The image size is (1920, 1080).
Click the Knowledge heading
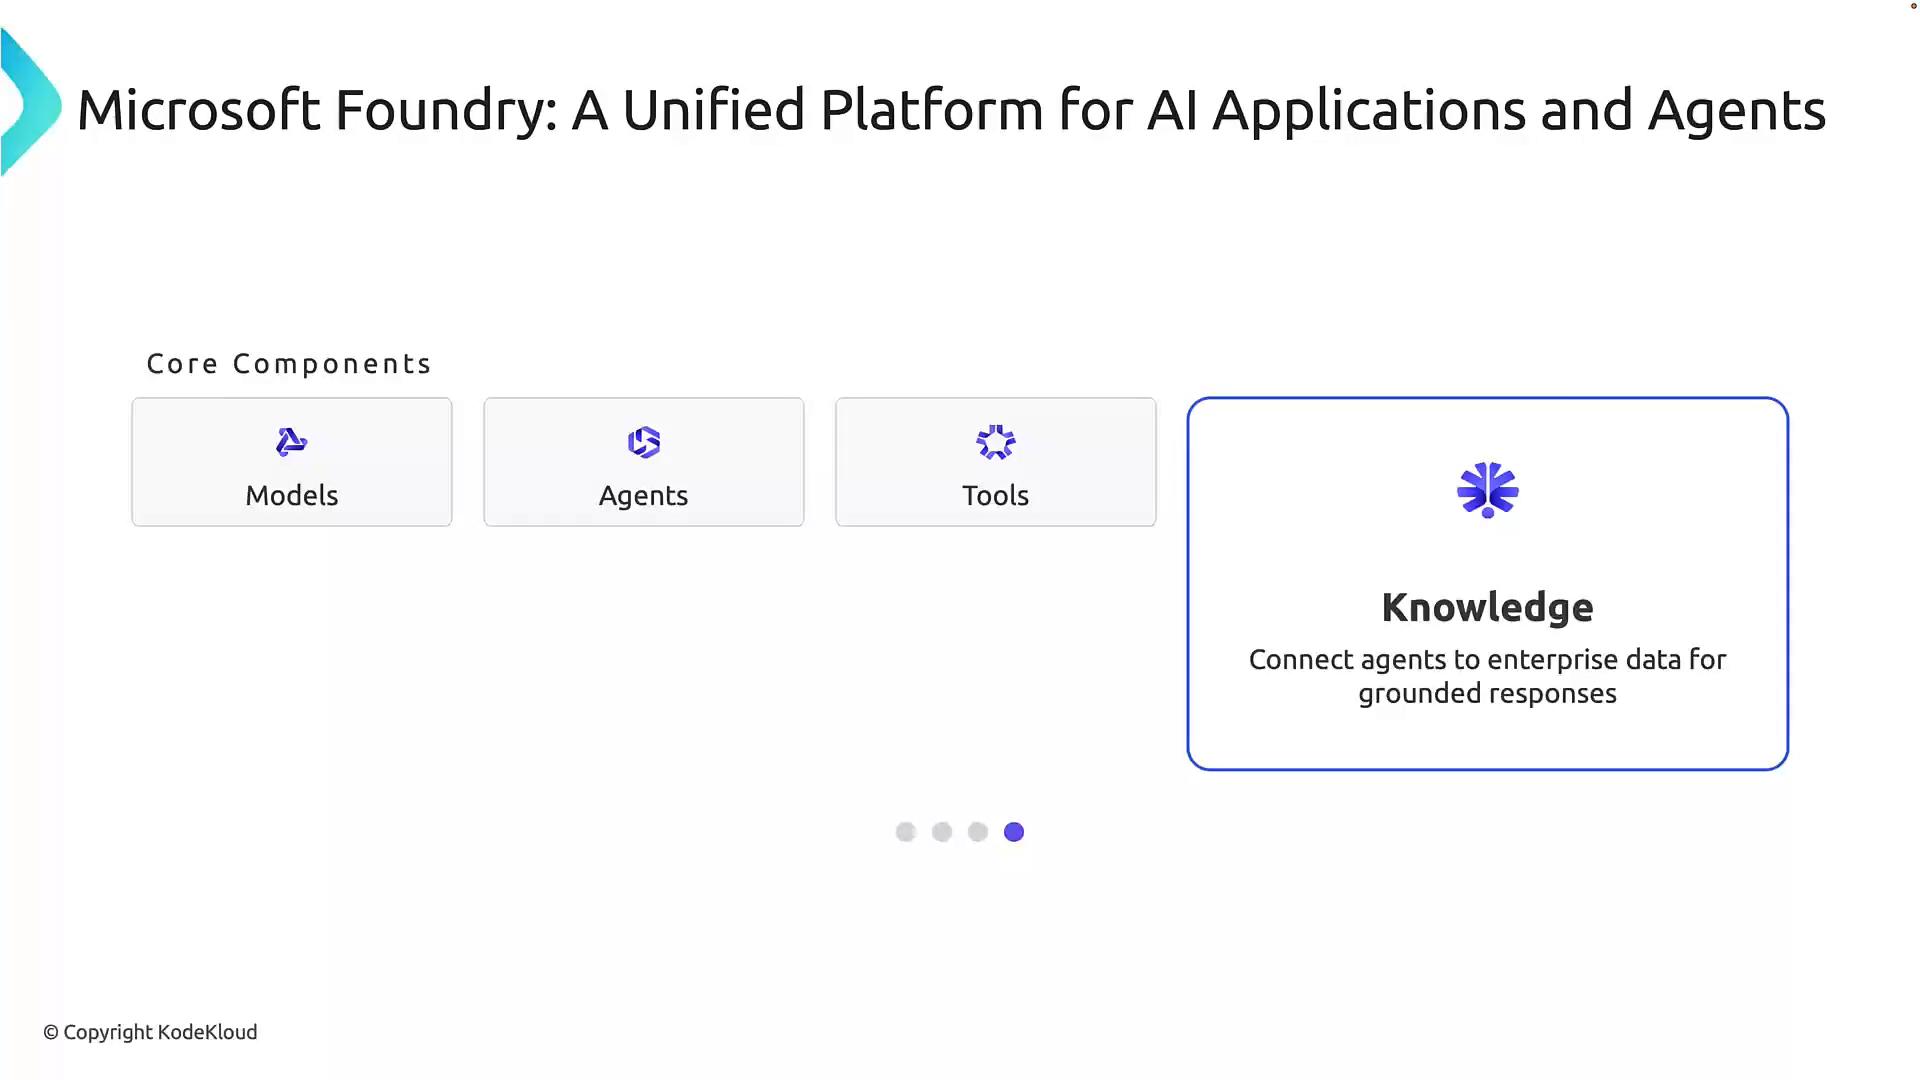click(1488, 608)
